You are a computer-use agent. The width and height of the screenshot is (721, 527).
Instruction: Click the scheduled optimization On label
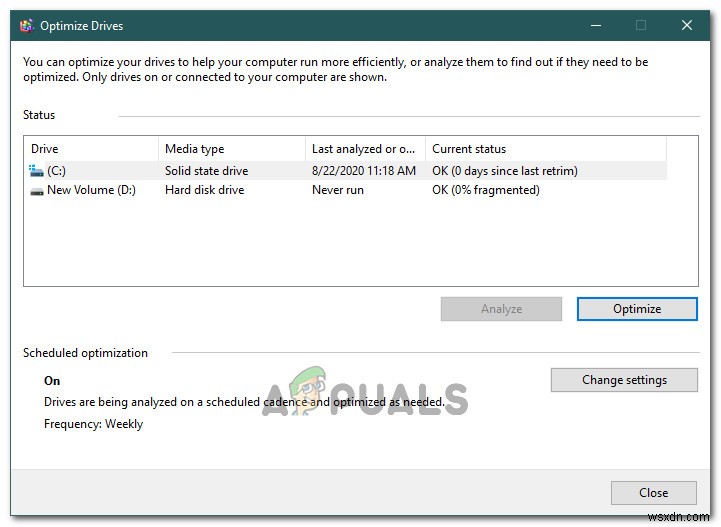(x=52, y=381)
